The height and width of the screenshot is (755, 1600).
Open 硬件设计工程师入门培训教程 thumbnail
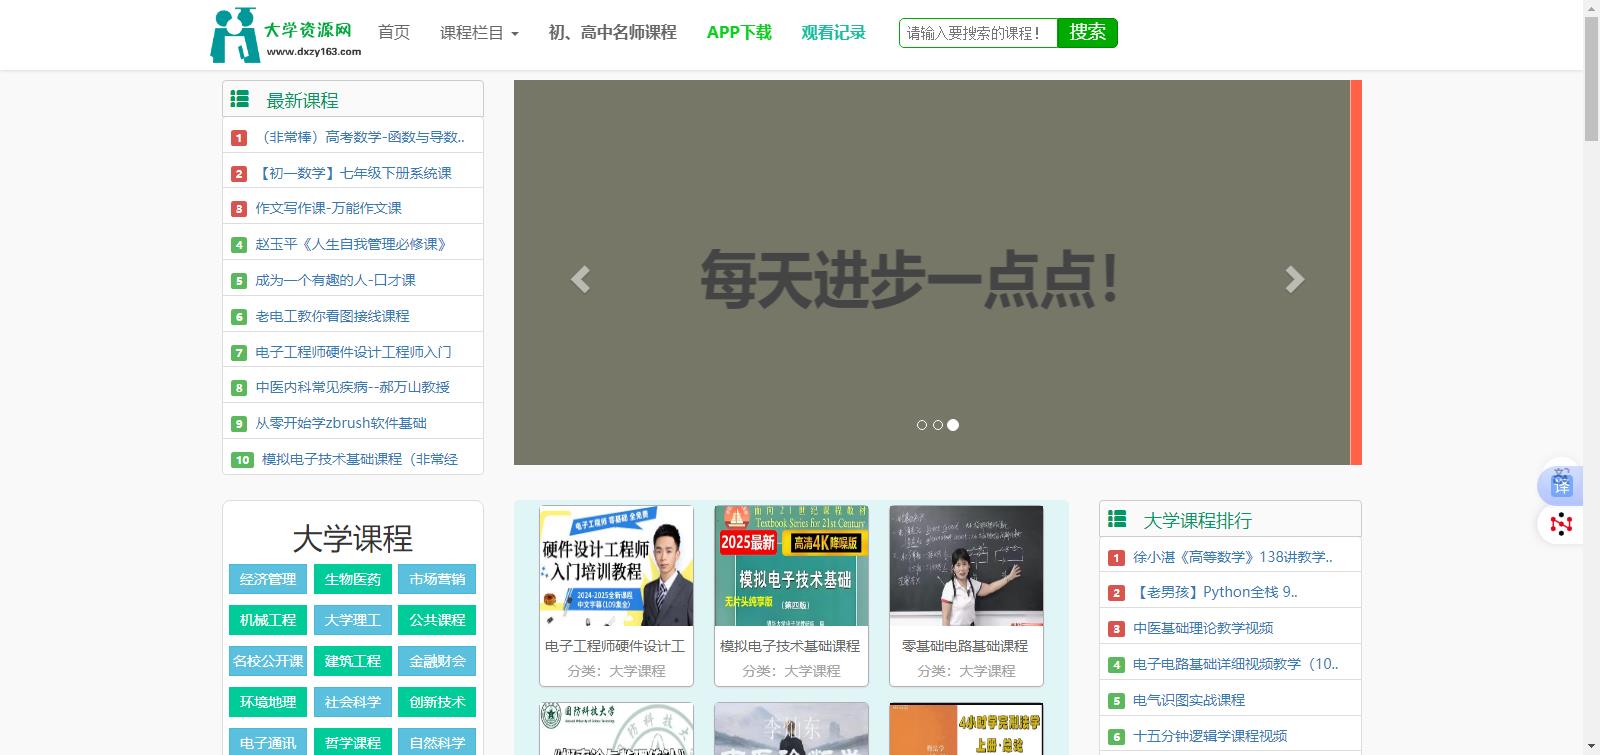point(616,566)
